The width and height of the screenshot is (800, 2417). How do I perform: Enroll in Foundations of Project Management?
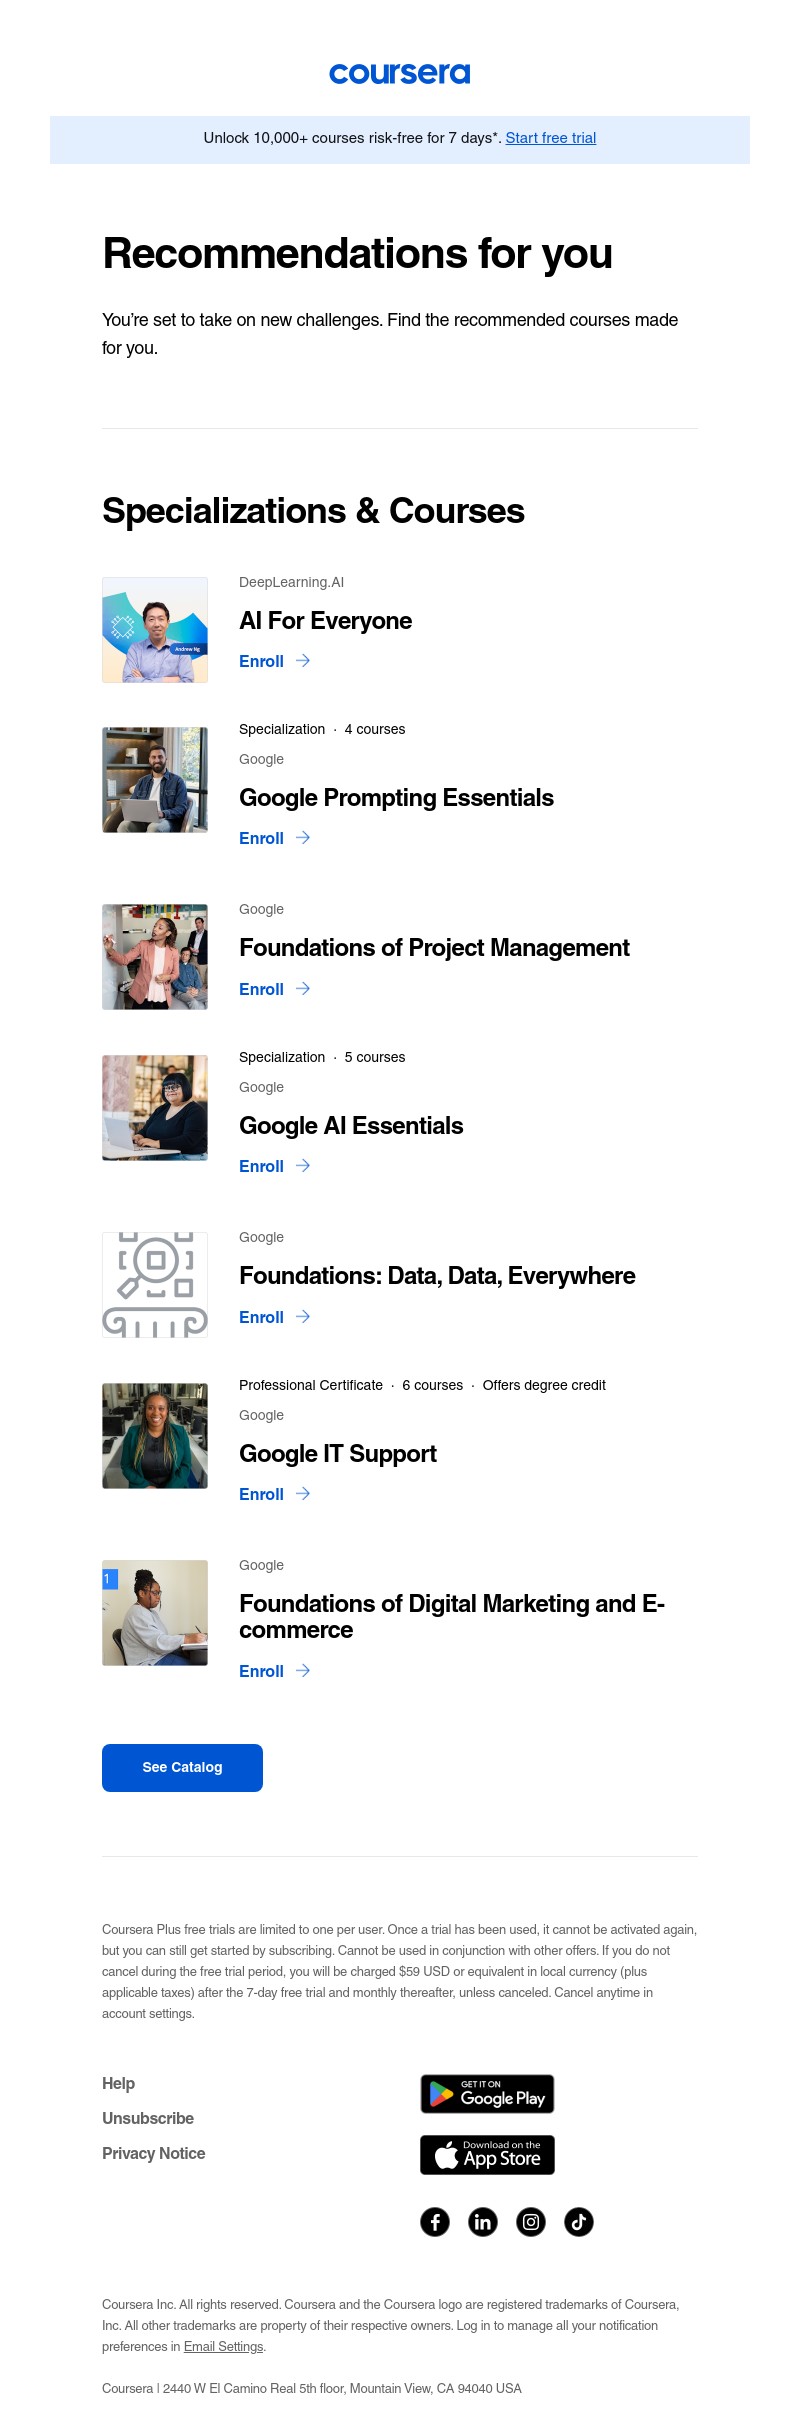coord(261,989)
